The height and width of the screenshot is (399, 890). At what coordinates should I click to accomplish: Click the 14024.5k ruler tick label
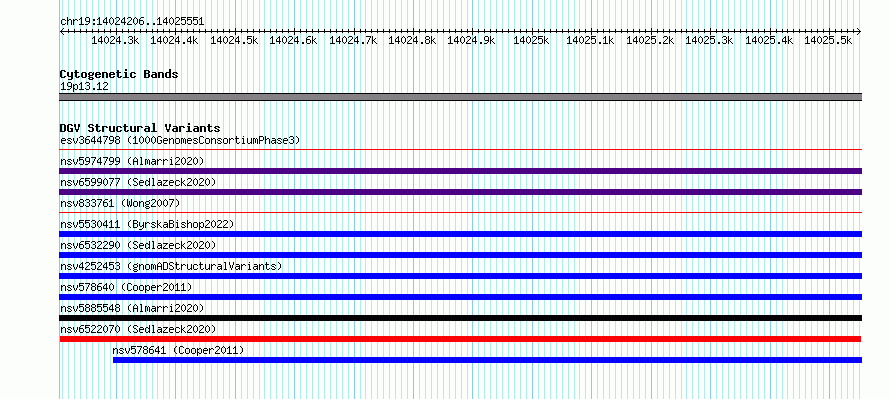(234, 41)
